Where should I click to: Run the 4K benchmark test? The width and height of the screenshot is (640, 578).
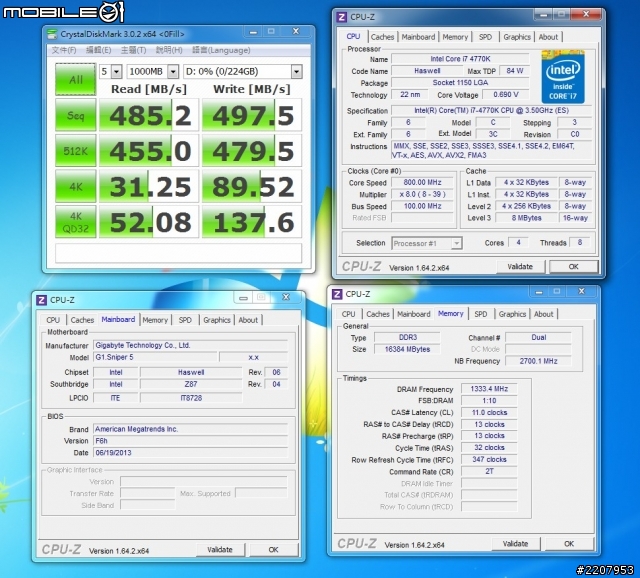[76, 187]
